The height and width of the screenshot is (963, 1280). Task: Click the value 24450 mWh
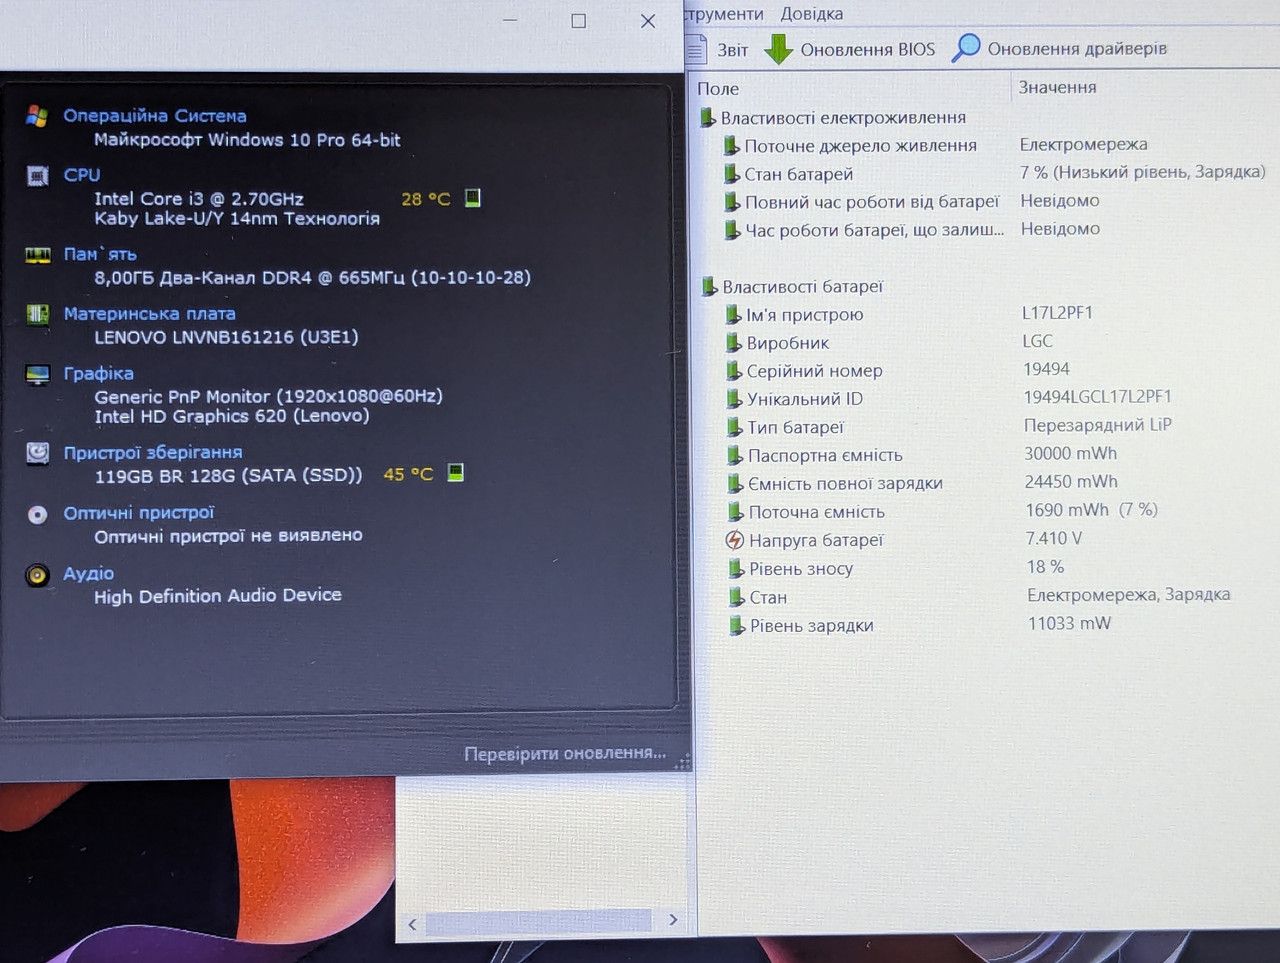1071,482
